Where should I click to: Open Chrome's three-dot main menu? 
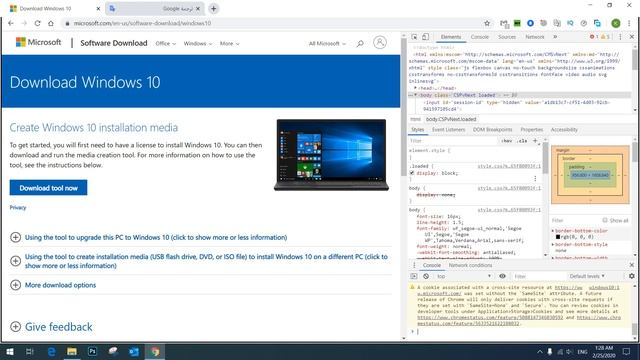[629, 23]
